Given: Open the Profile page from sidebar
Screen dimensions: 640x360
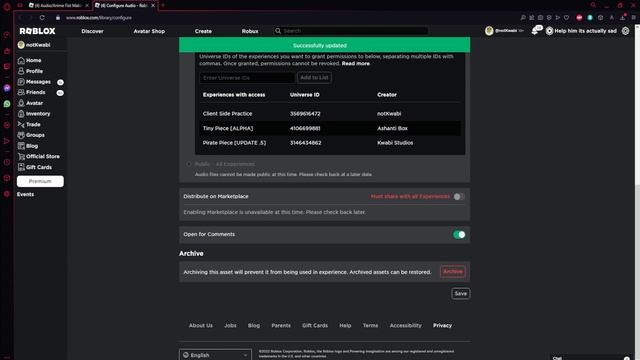Looking at the screenshot, I should coord(30,71).
